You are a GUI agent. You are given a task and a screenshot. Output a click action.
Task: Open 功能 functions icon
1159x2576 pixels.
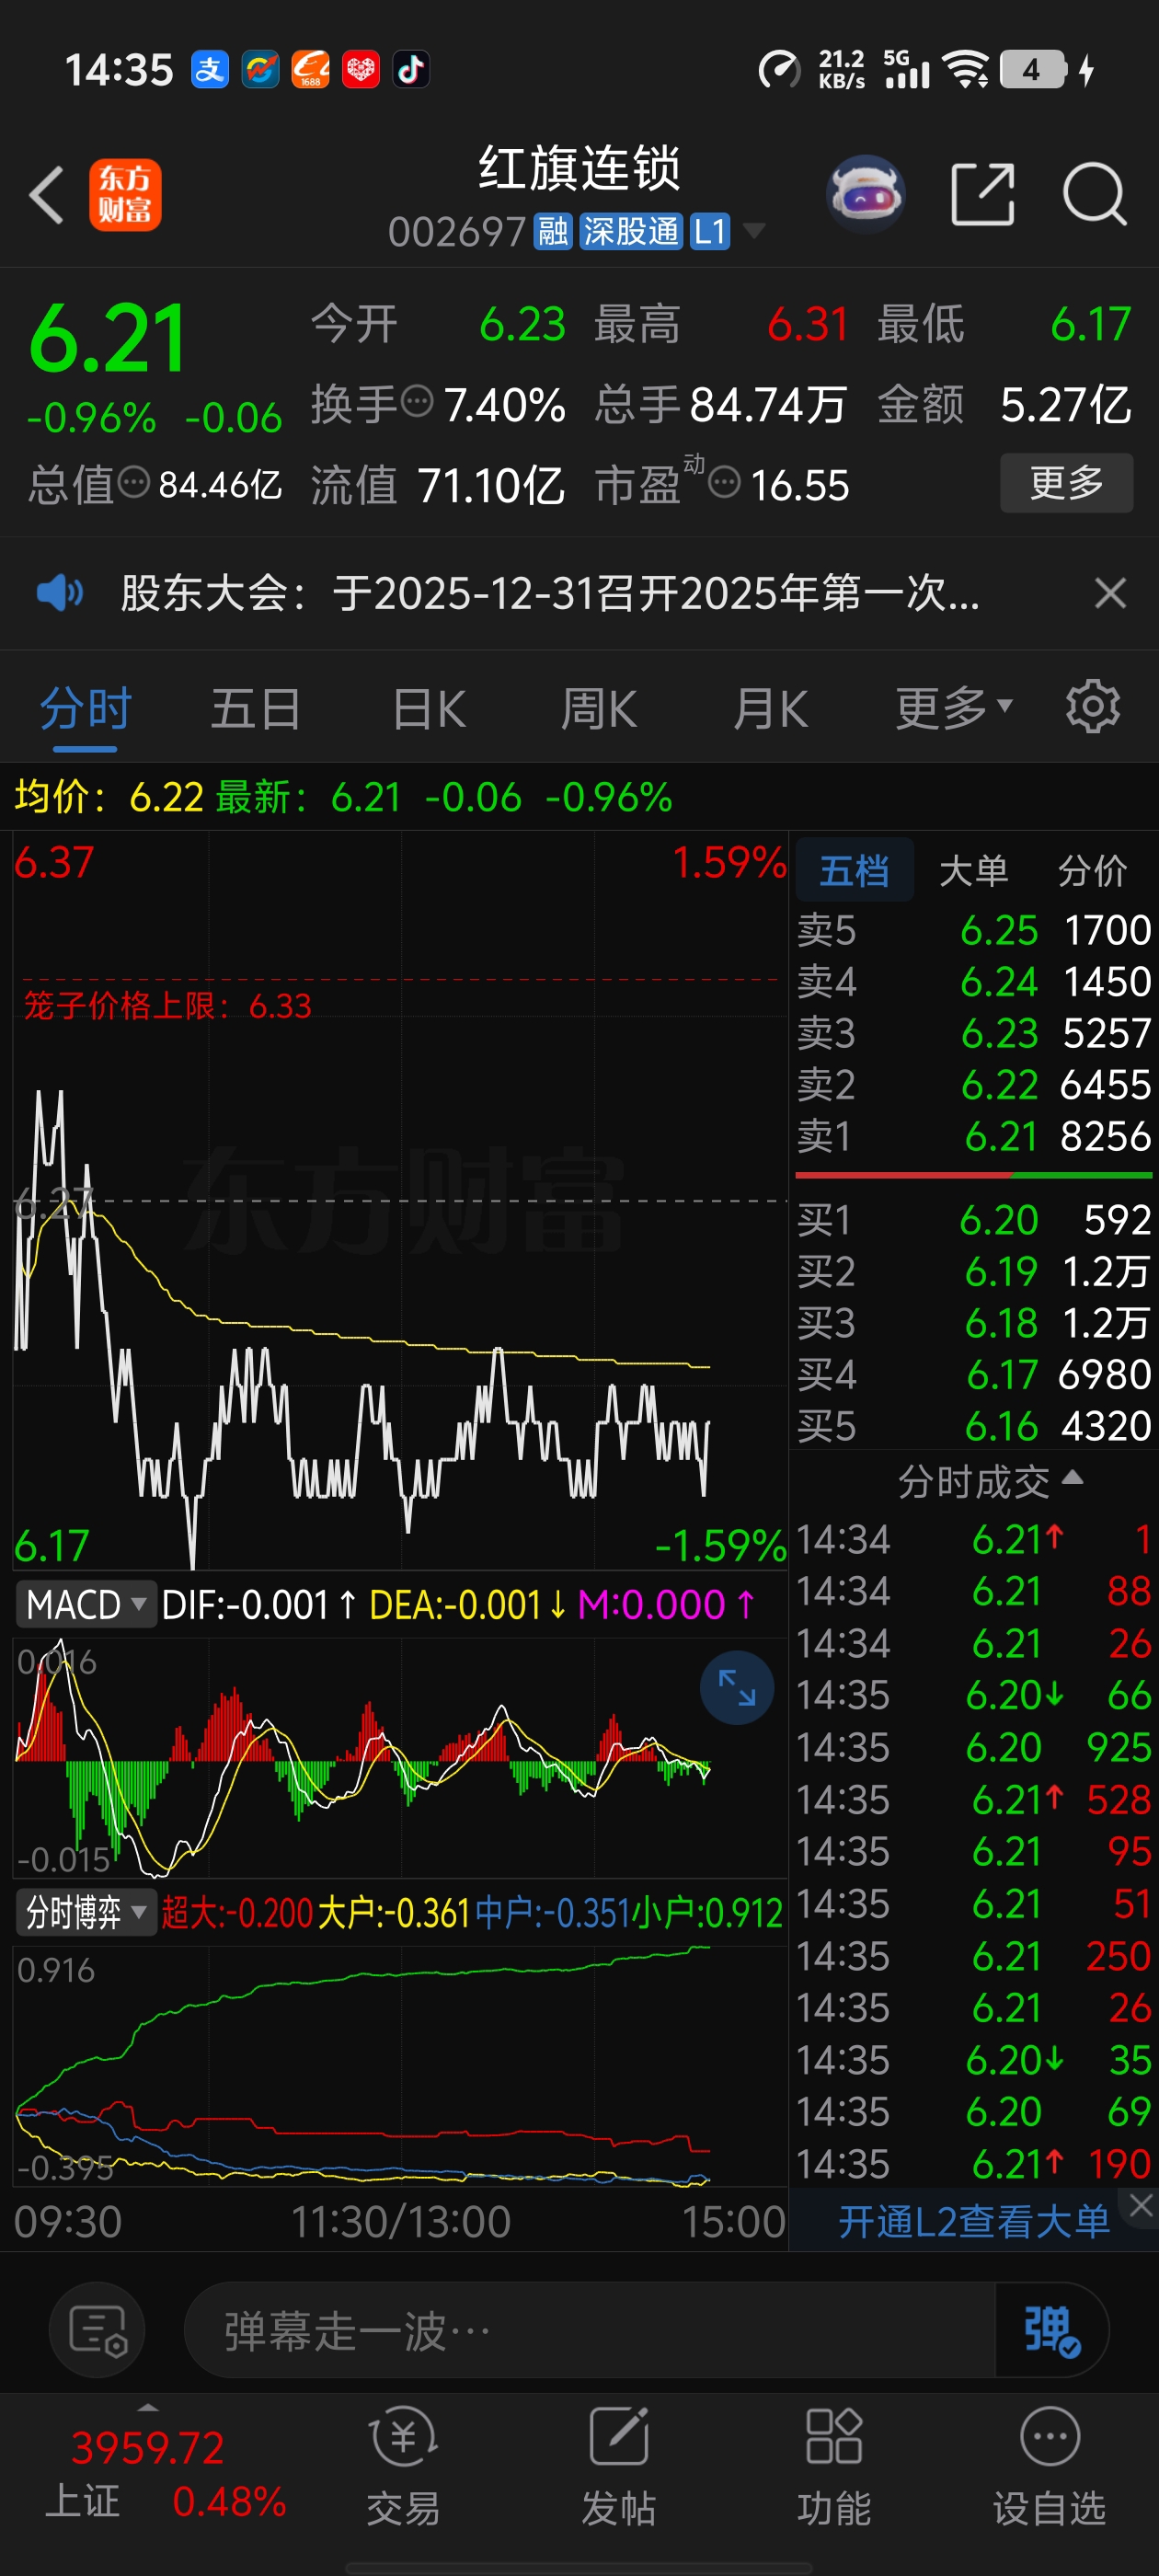click(x=834, y=2466)
